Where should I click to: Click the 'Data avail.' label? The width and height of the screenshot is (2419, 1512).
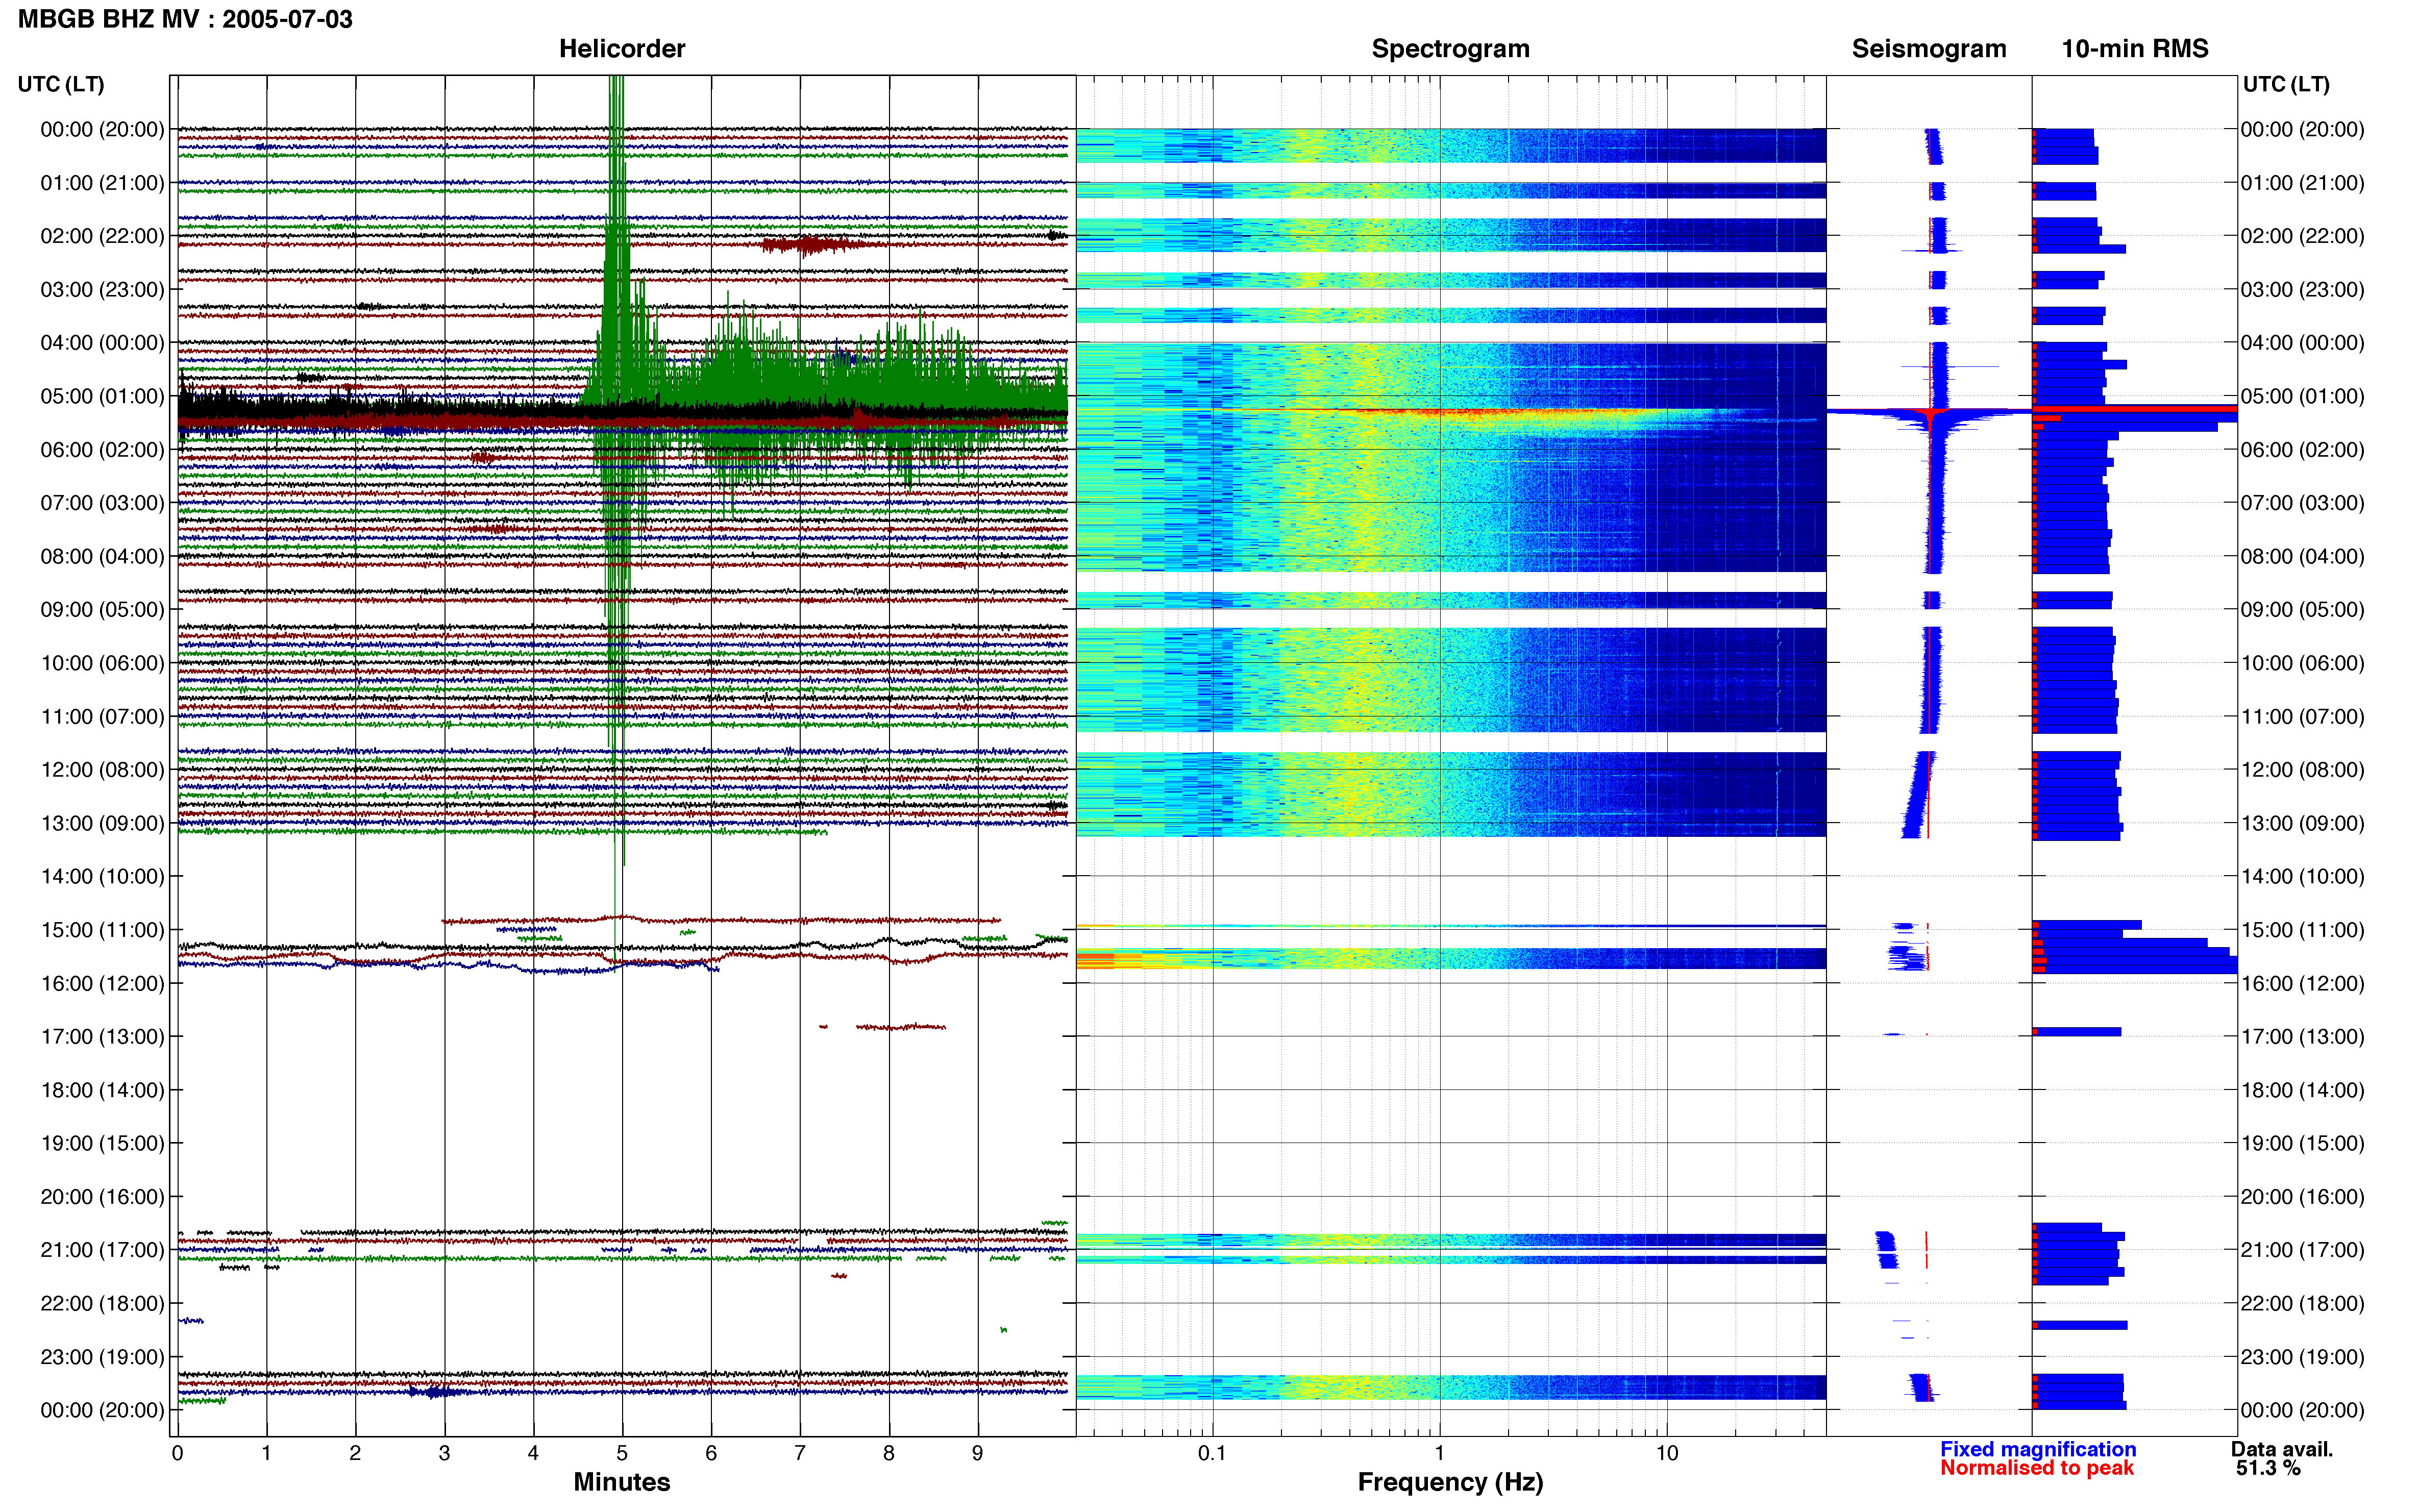(x=2282, y=1449)
